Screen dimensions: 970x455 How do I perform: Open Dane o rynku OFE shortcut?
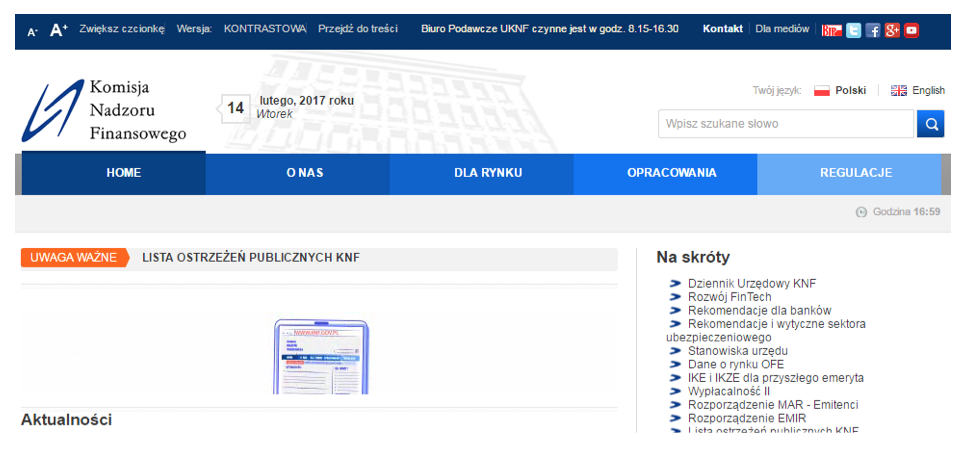pos(736,365)
